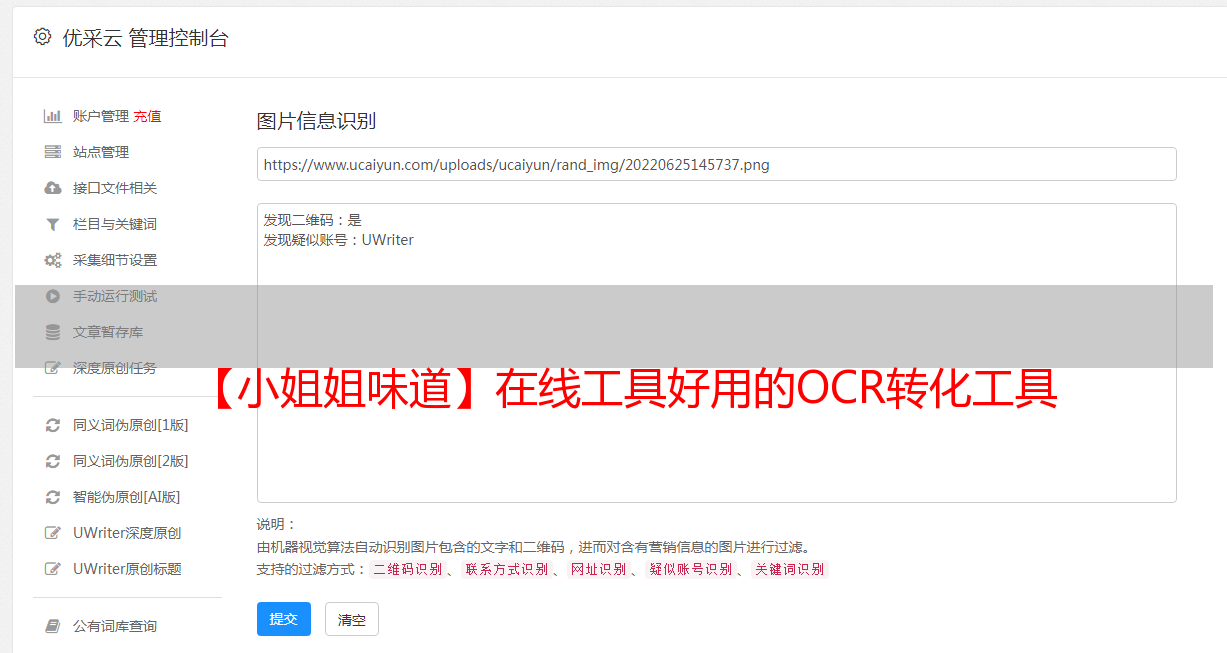
Task: Click the cloud upload icon next to 接口文件相关
Action: point(53,188)
